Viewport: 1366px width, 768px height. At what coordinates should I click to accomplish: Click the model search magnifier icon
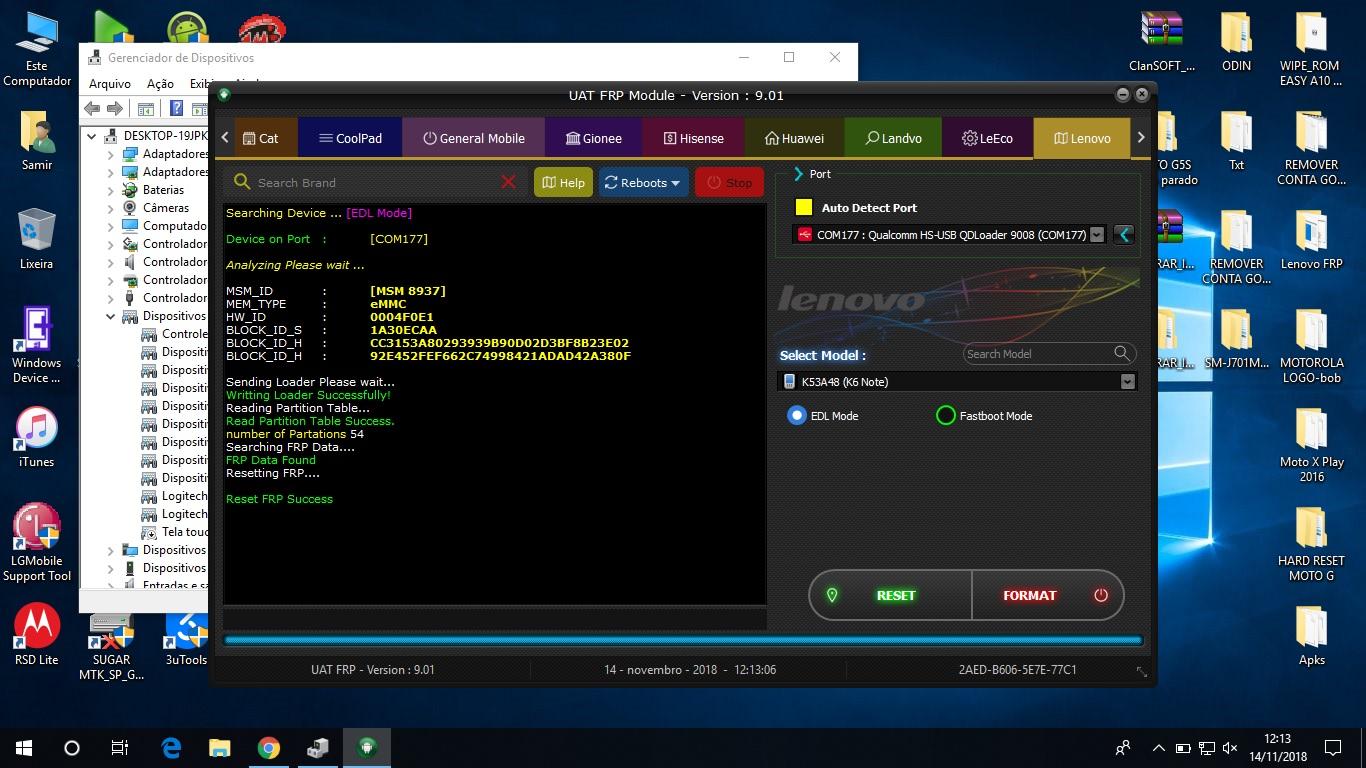coord(1122,353)
